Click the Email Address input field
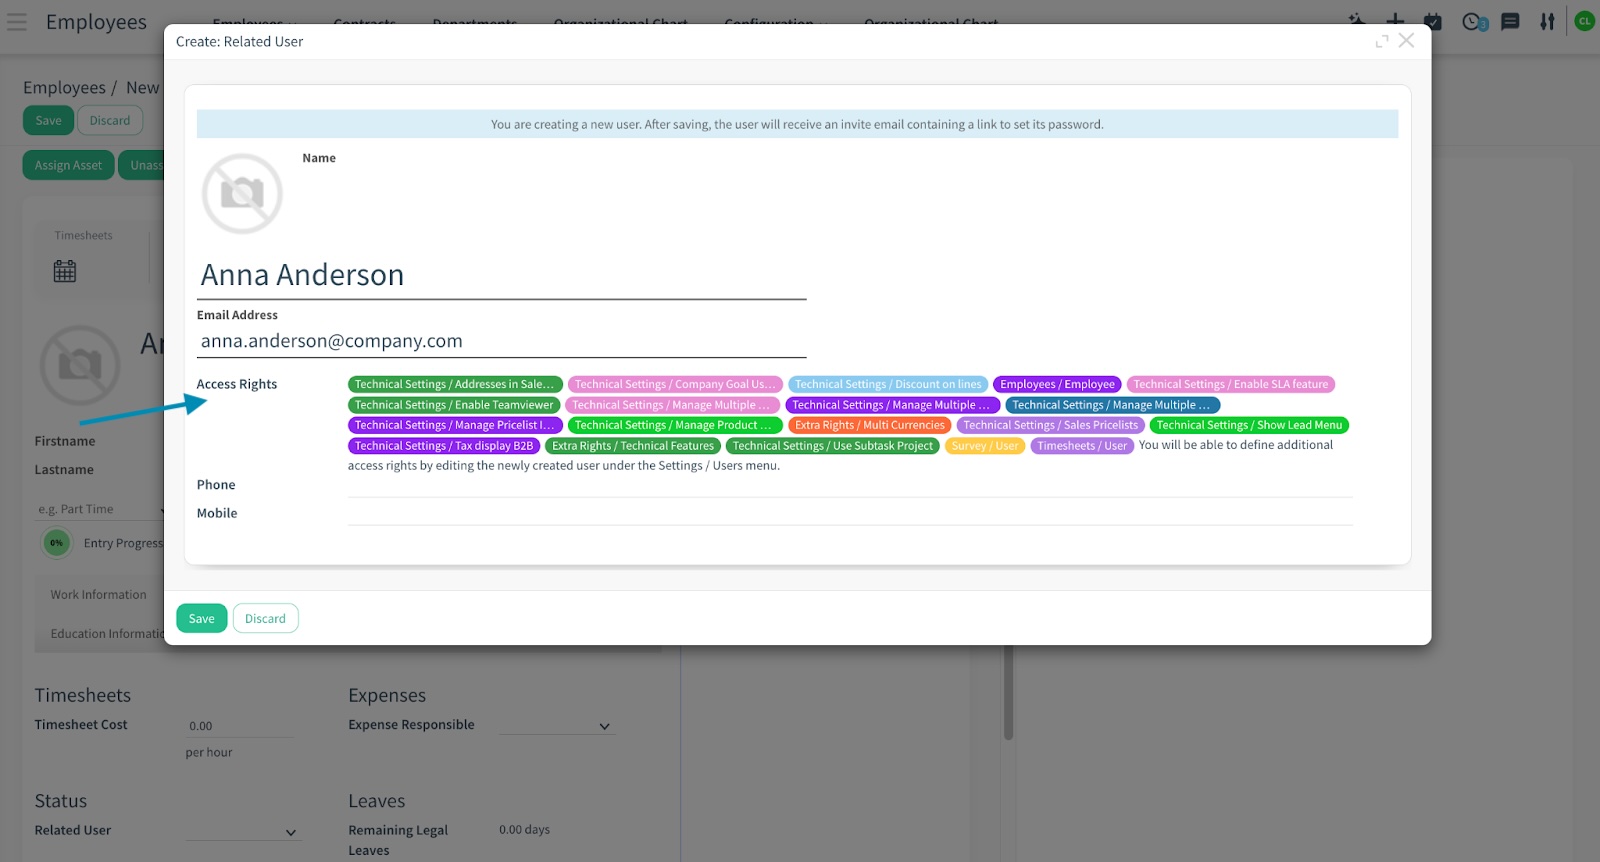Viewport: 1600px width, 862px height. pyautogui.click(x=501, y=341)
